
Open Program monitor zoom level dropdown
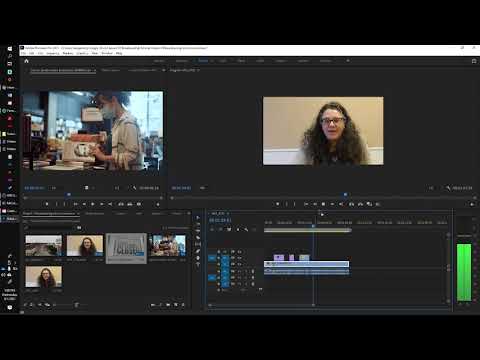pyautogui.click(x=203, y=188)
